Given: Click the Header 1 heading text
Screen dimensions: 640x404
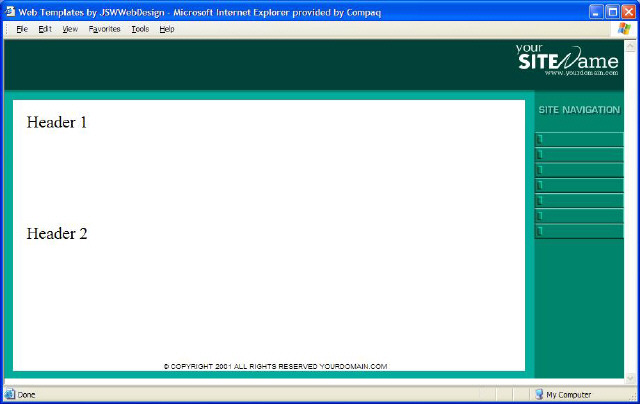Looking at the screenshot, I should tap(57, 122).
